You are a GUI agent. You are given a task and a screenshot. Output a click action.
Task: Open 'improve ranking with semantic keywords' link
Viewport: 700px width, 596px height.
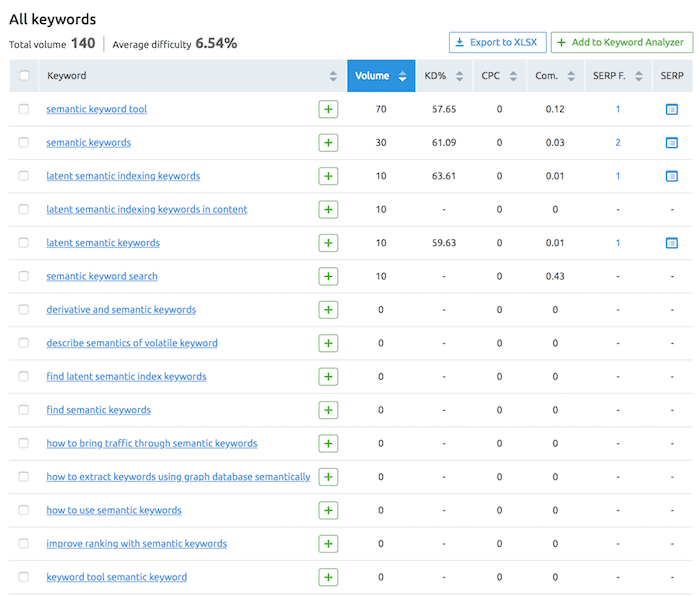click(137, 544)
